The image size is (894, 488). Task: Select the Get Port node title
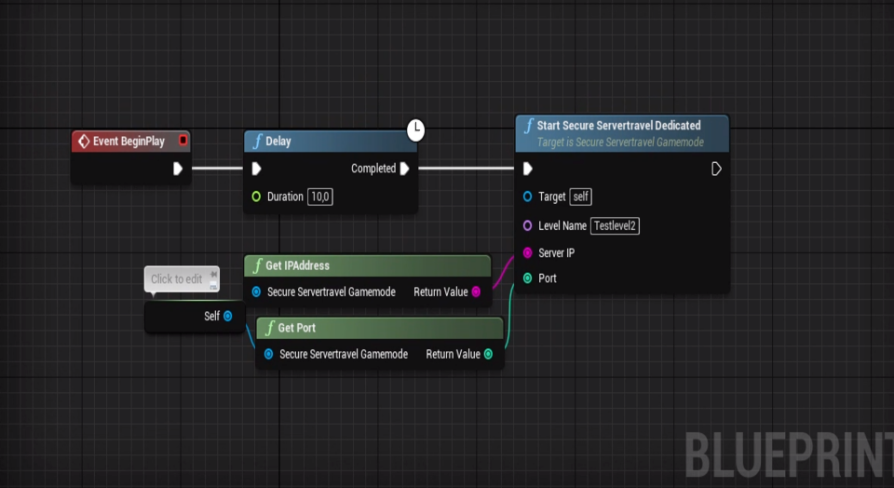296,328
